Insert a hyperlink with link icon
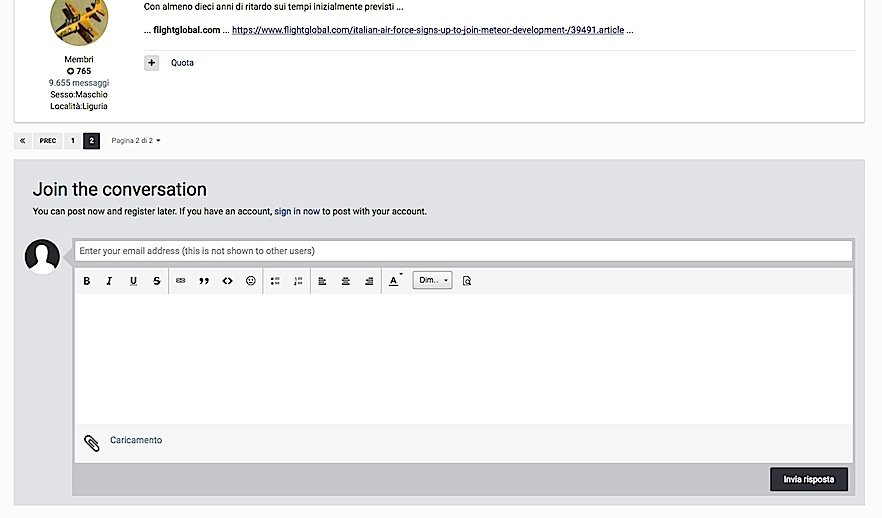The height and width of the screenshot is (518, 882). coord(181,281)
